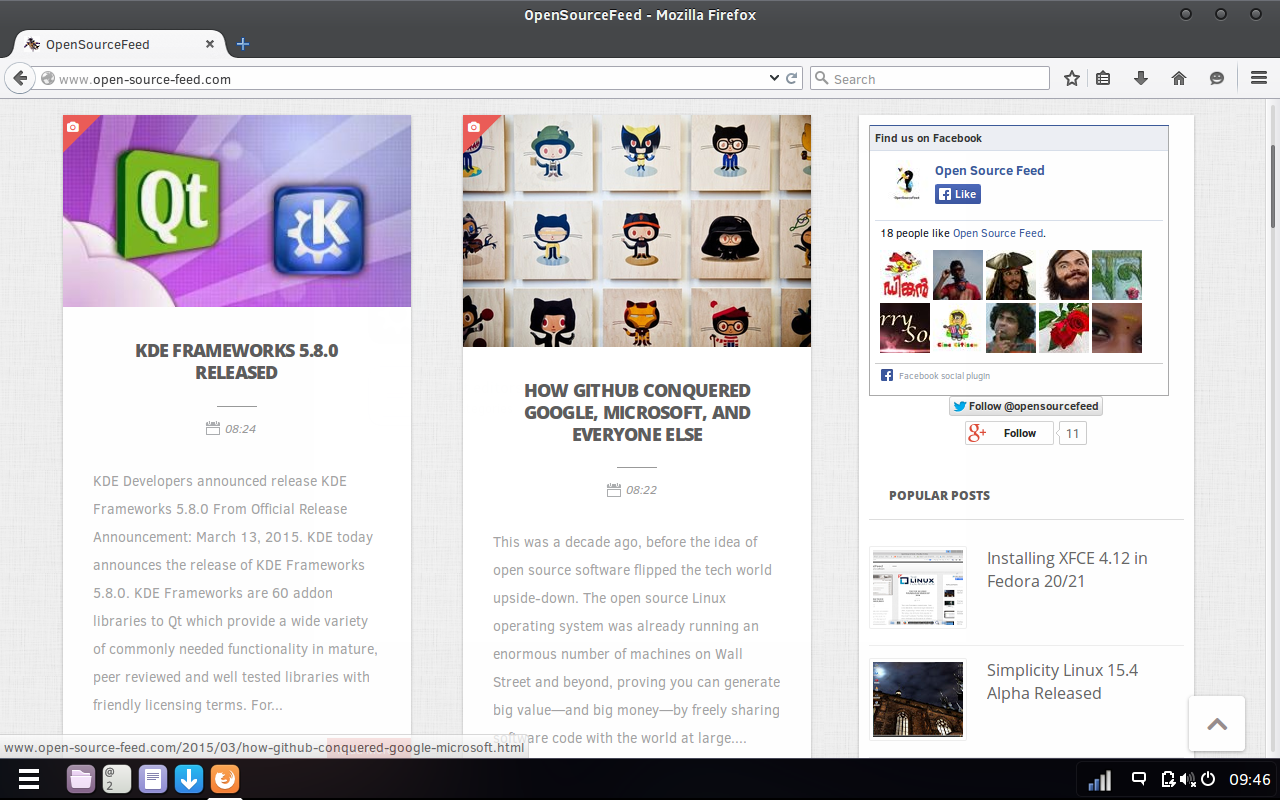This screenshot has width=1280, height=800.
Task: Open the Facebook social plugin link
Action: [x=944, y=376]
